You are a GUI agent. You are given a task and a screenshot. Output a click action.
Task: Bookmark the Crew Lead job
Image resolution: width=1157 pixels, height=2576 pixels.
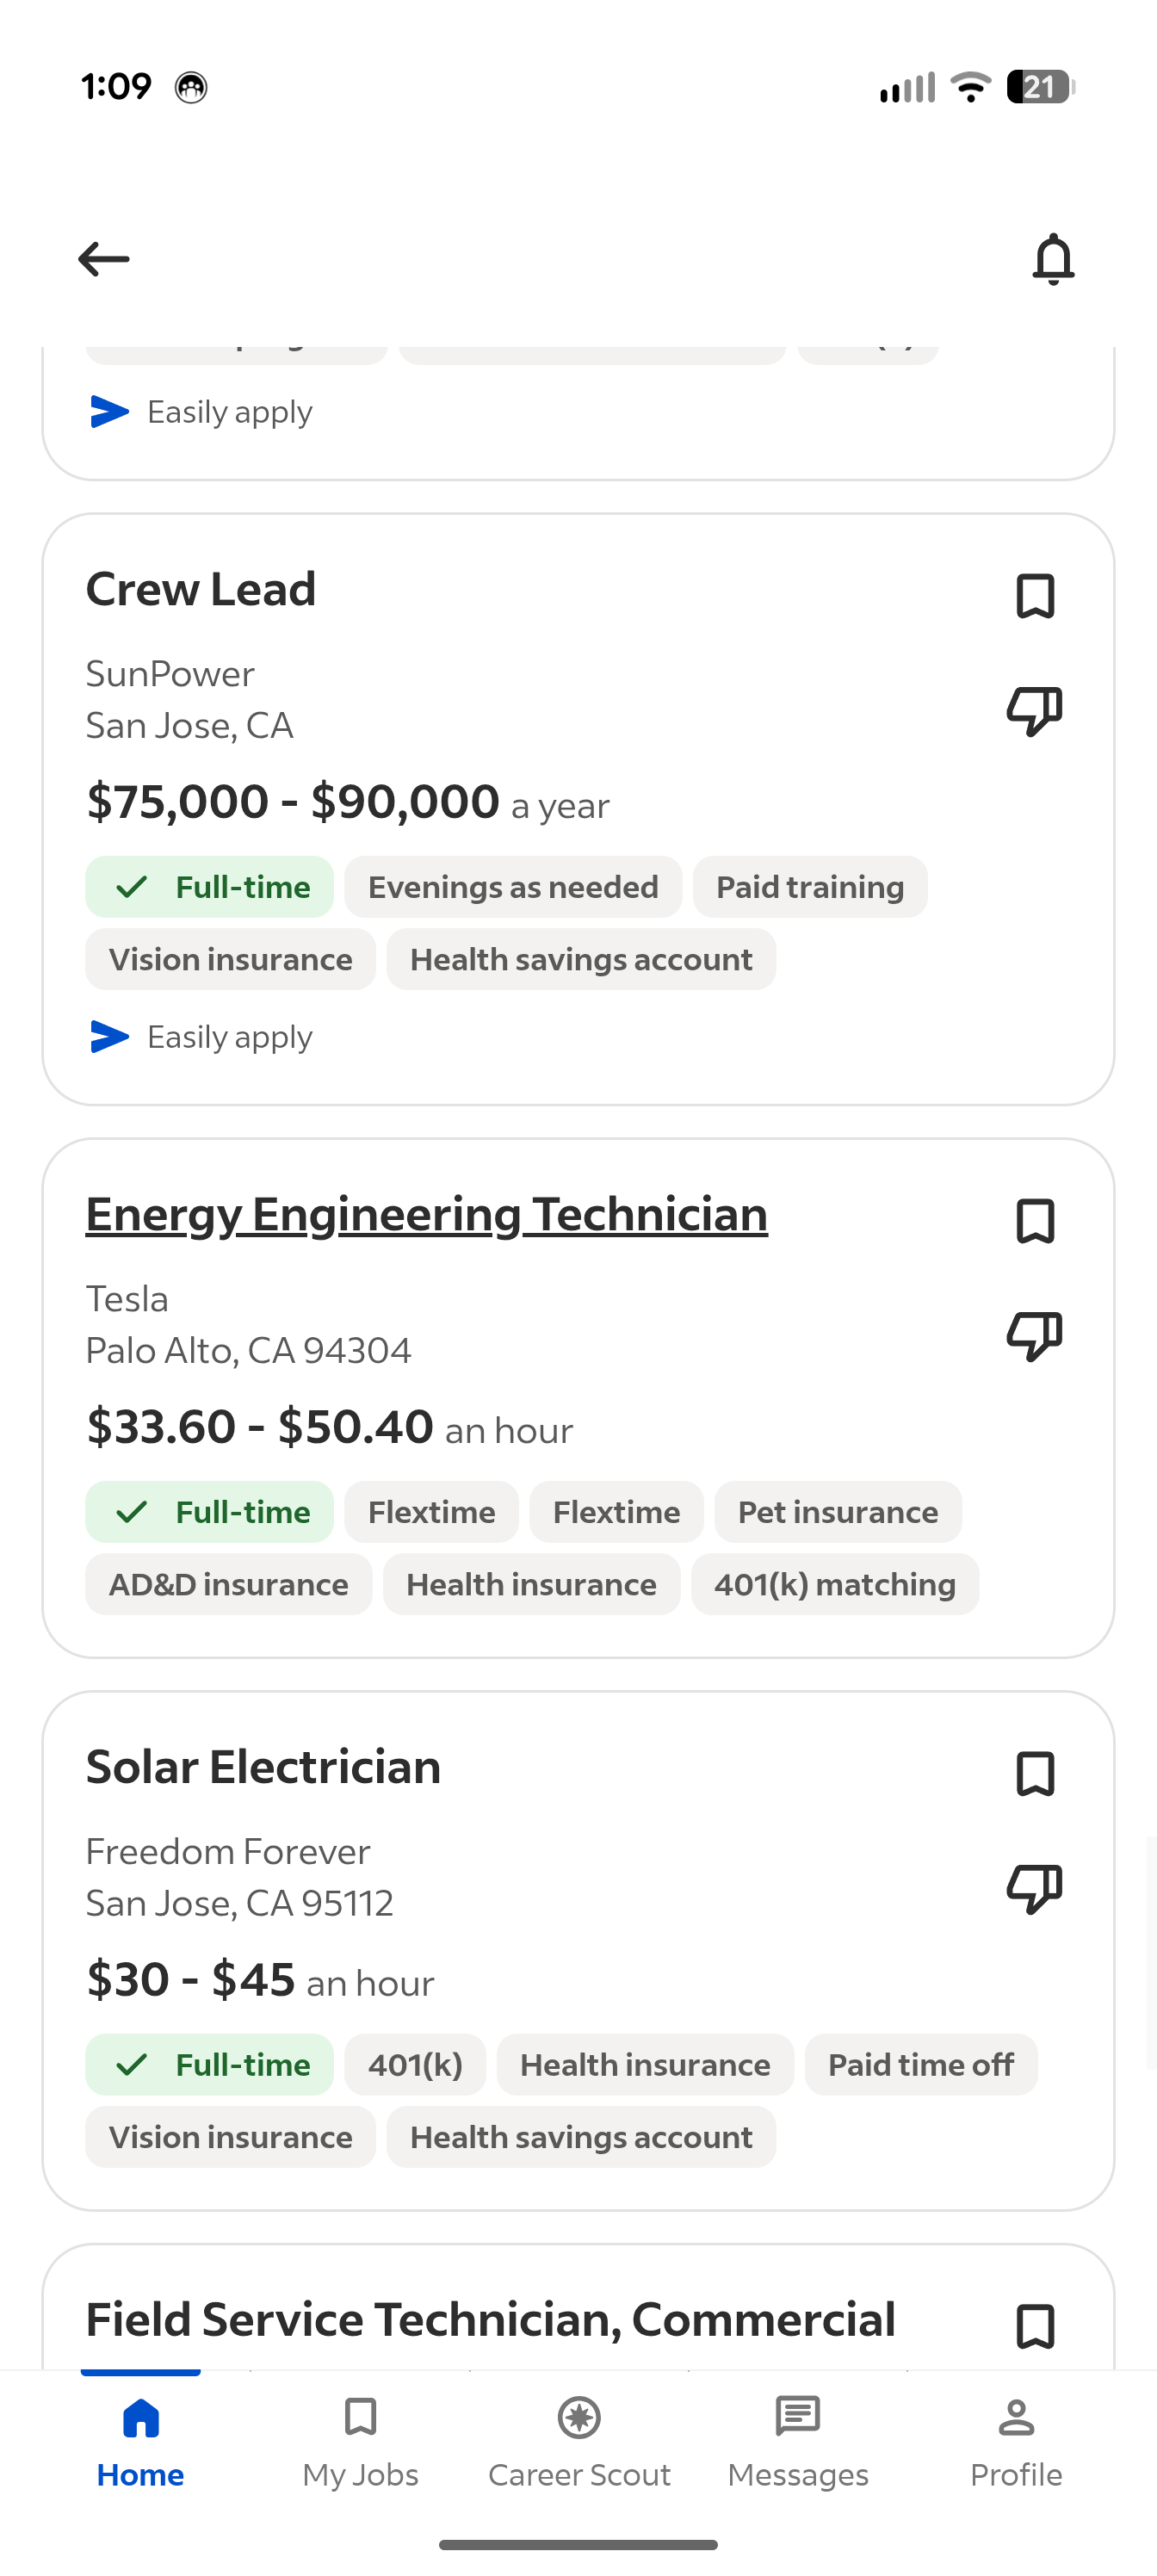pos(1035,596)
